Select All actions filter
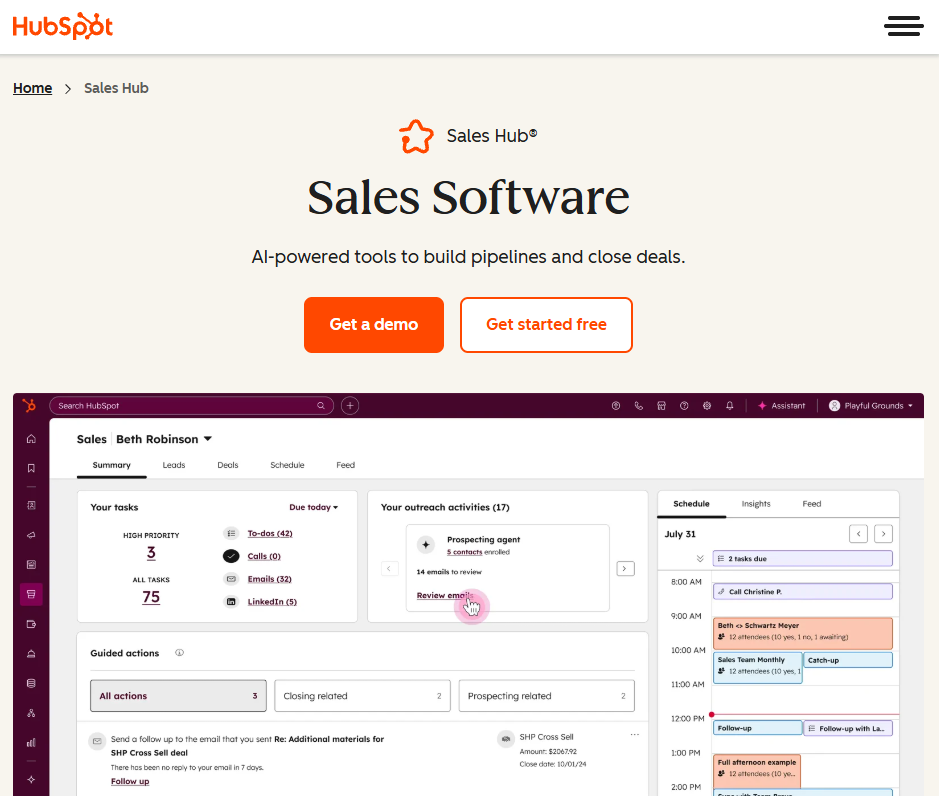Screen dimensions: 939x796 coord(178,696)
